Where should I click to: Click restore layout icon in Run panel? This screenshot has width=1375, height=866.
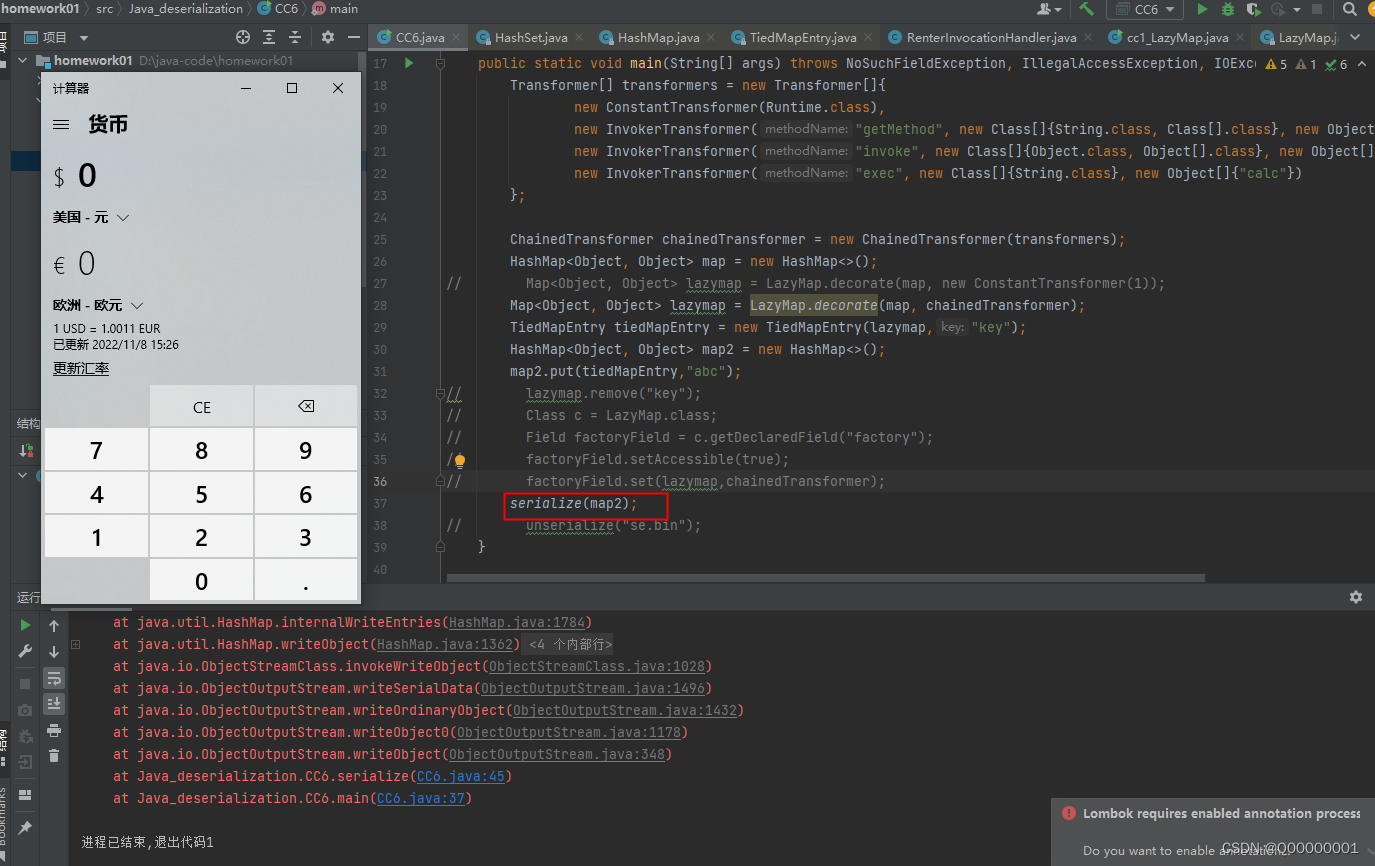pos(26,796)
